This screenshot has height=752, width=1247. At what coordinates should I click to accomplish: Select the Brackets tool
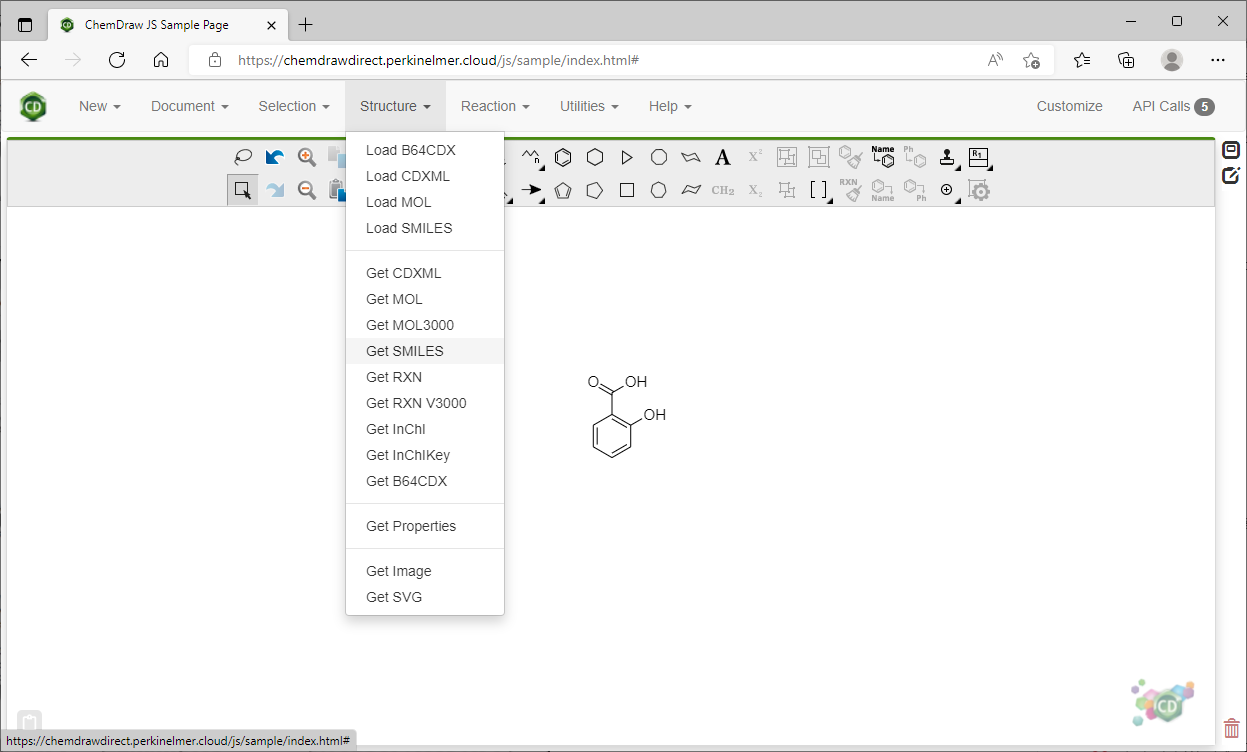click(819, 190)
